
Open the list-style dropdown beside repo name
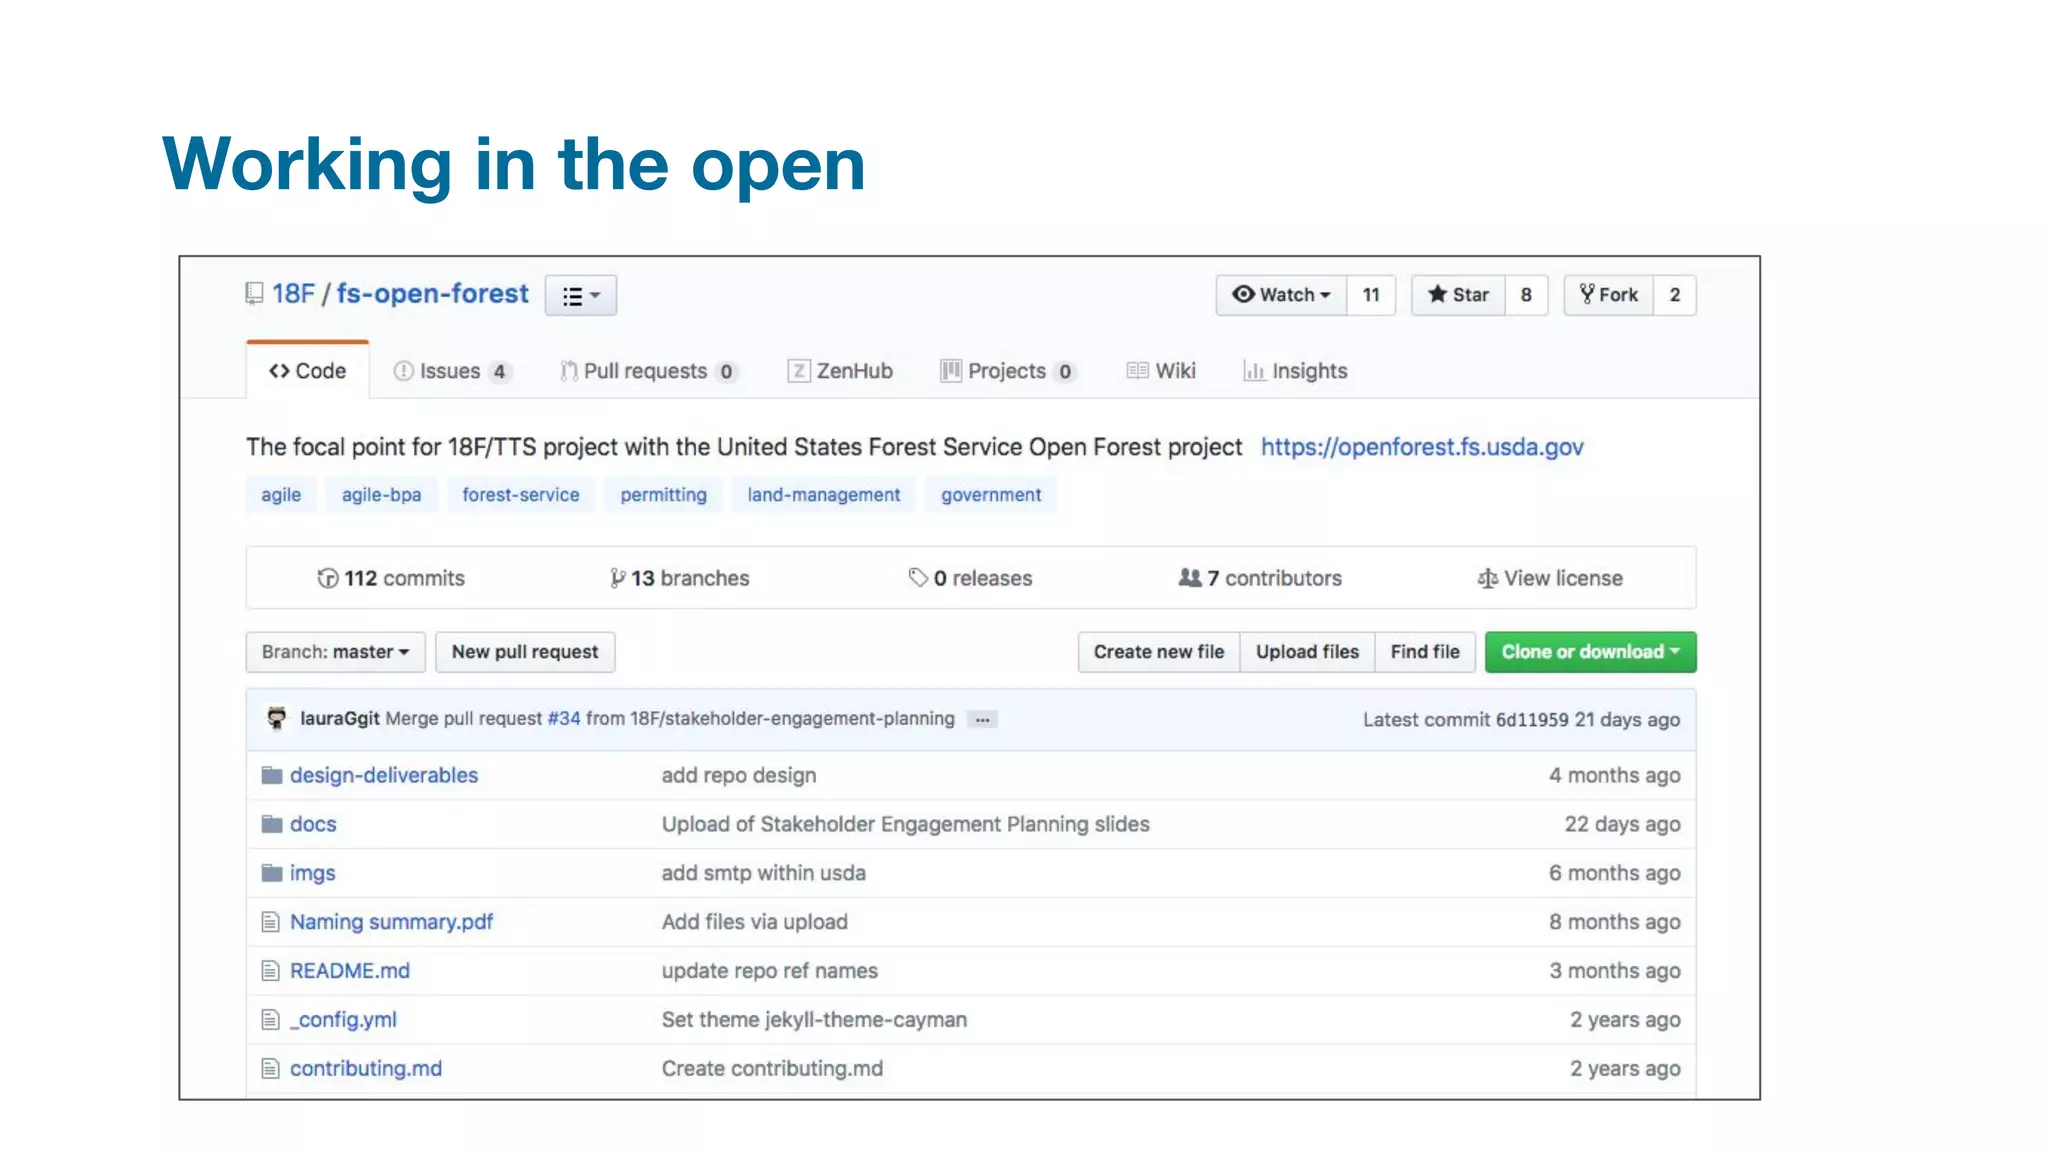tap(580, 296)
